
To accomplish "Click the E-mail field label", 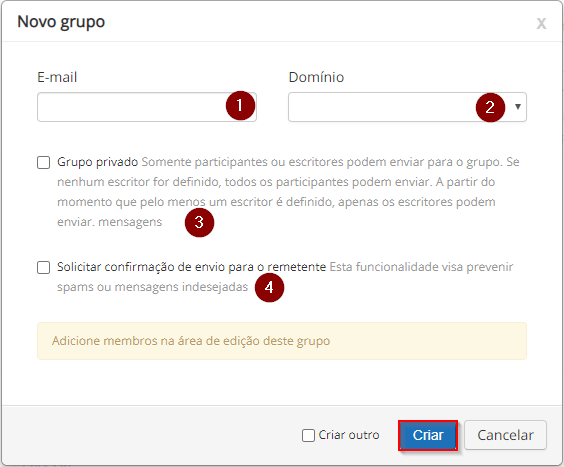I will [57, 77].
